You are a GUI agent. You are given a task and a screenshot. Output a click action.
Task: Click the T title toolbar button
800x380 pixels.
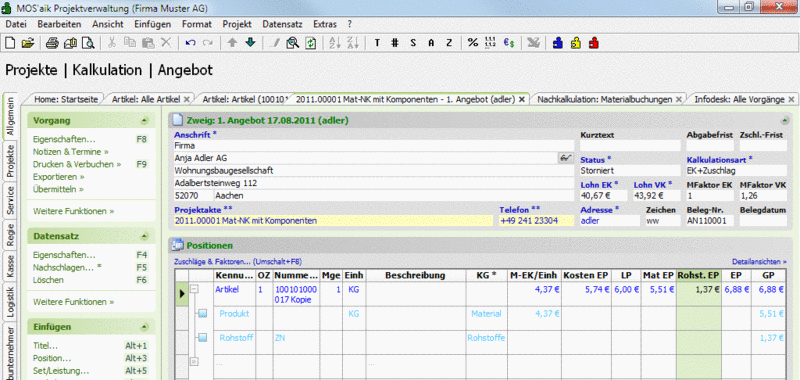click(377, 43)
